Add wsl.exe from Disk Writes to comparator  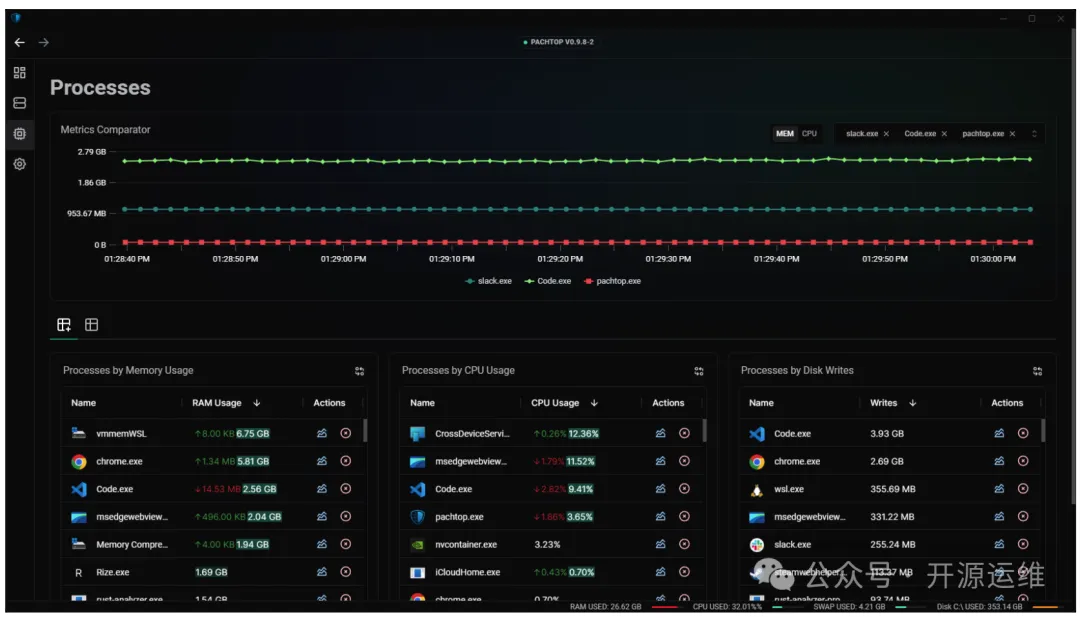coord(998,489)
